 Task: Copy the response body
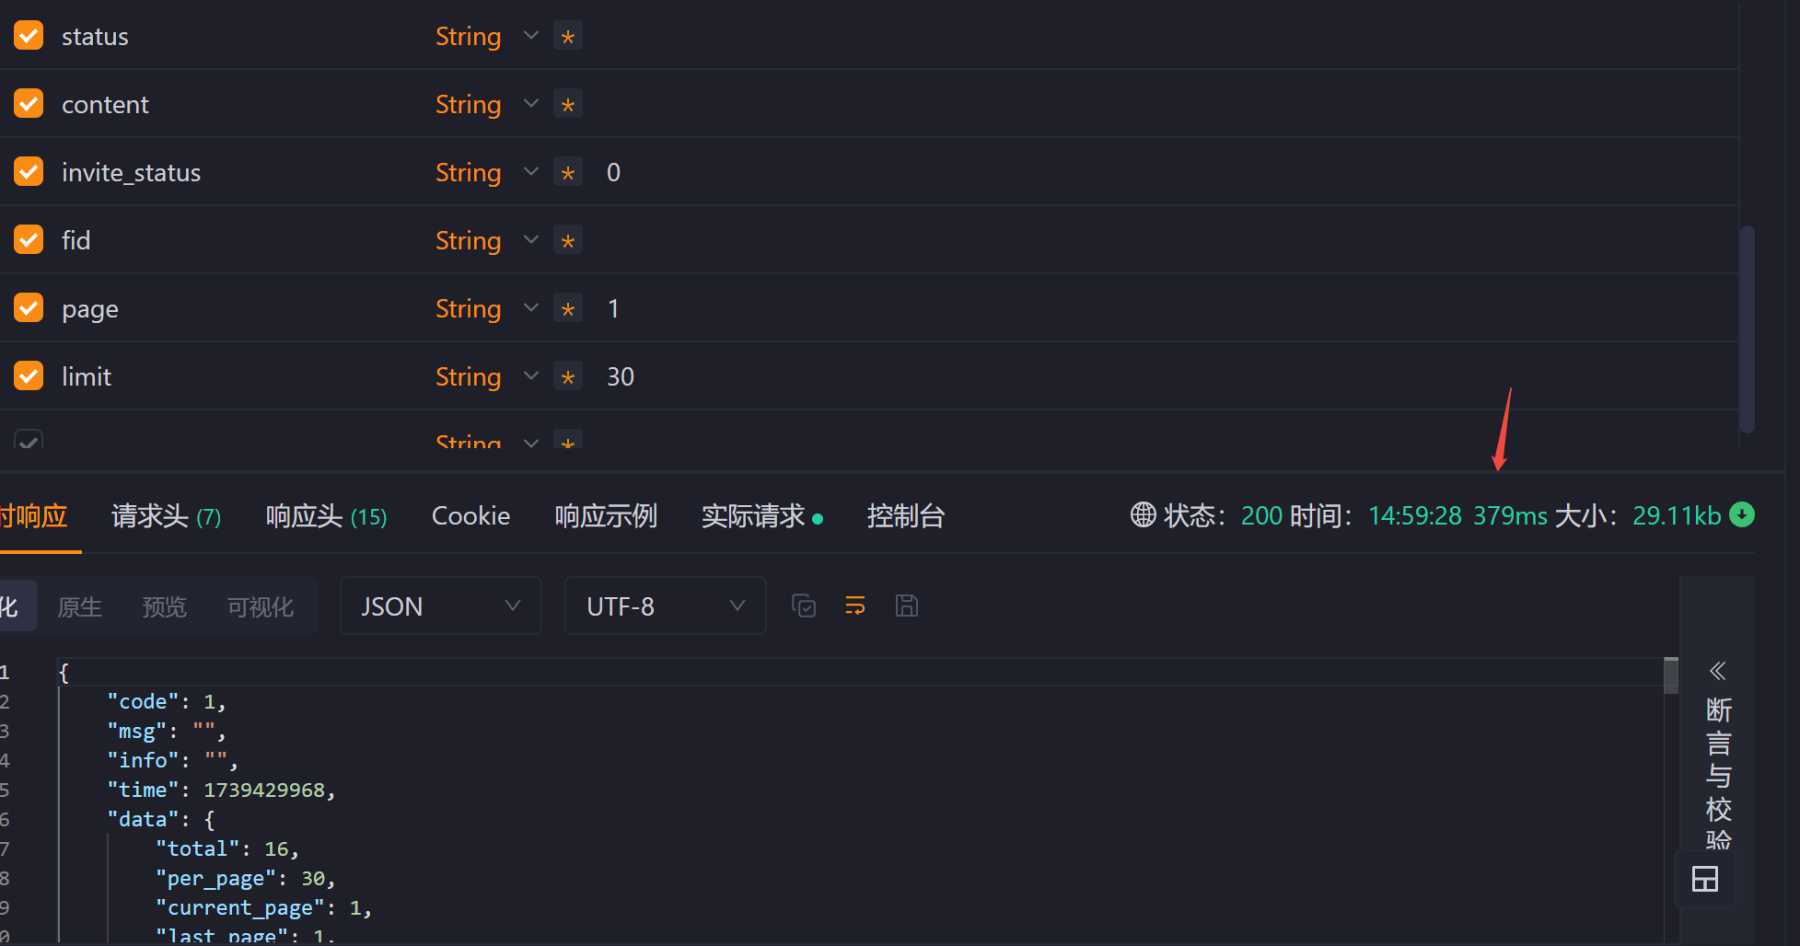point(804,606)
